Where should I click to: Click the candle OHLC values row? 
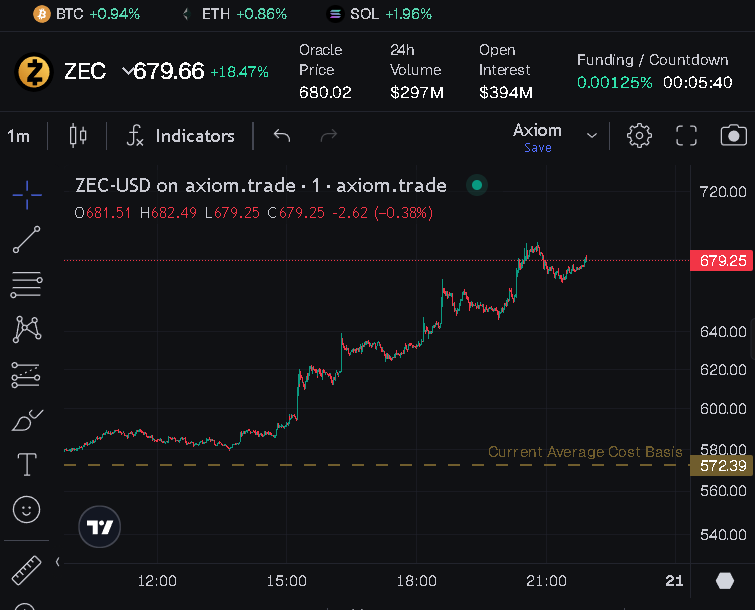pyautogui.click(x=253, y=213)
